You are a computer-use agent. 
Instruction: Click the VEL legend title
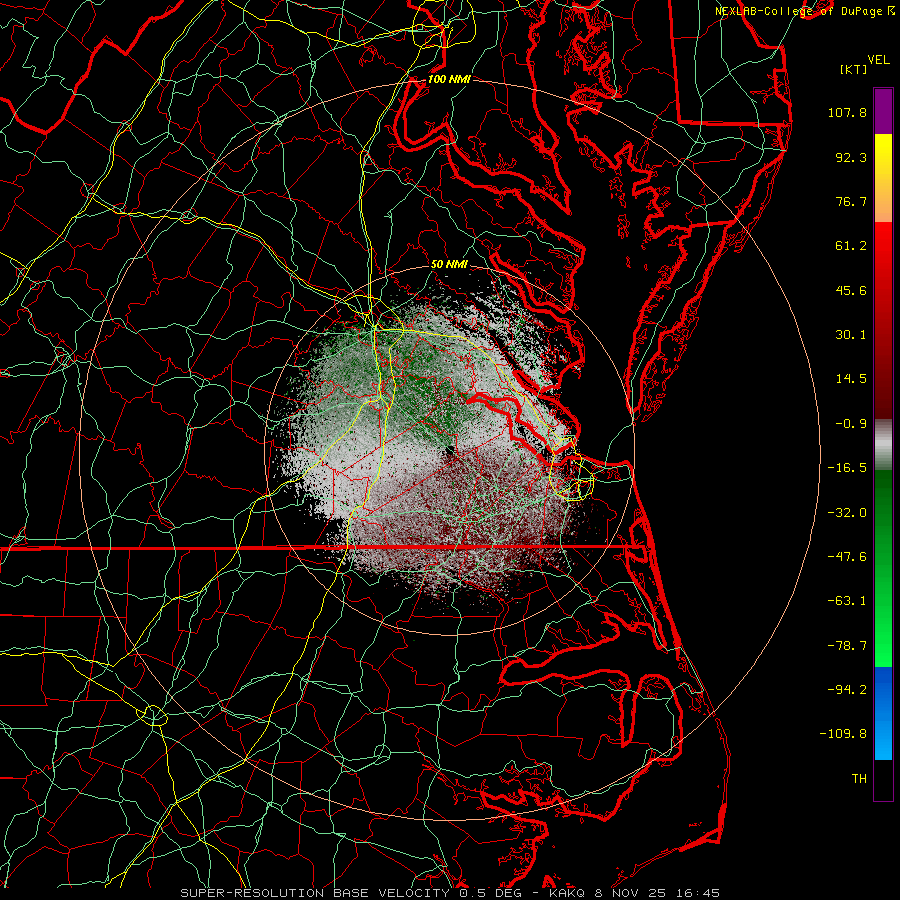click(x=878, y=60)
